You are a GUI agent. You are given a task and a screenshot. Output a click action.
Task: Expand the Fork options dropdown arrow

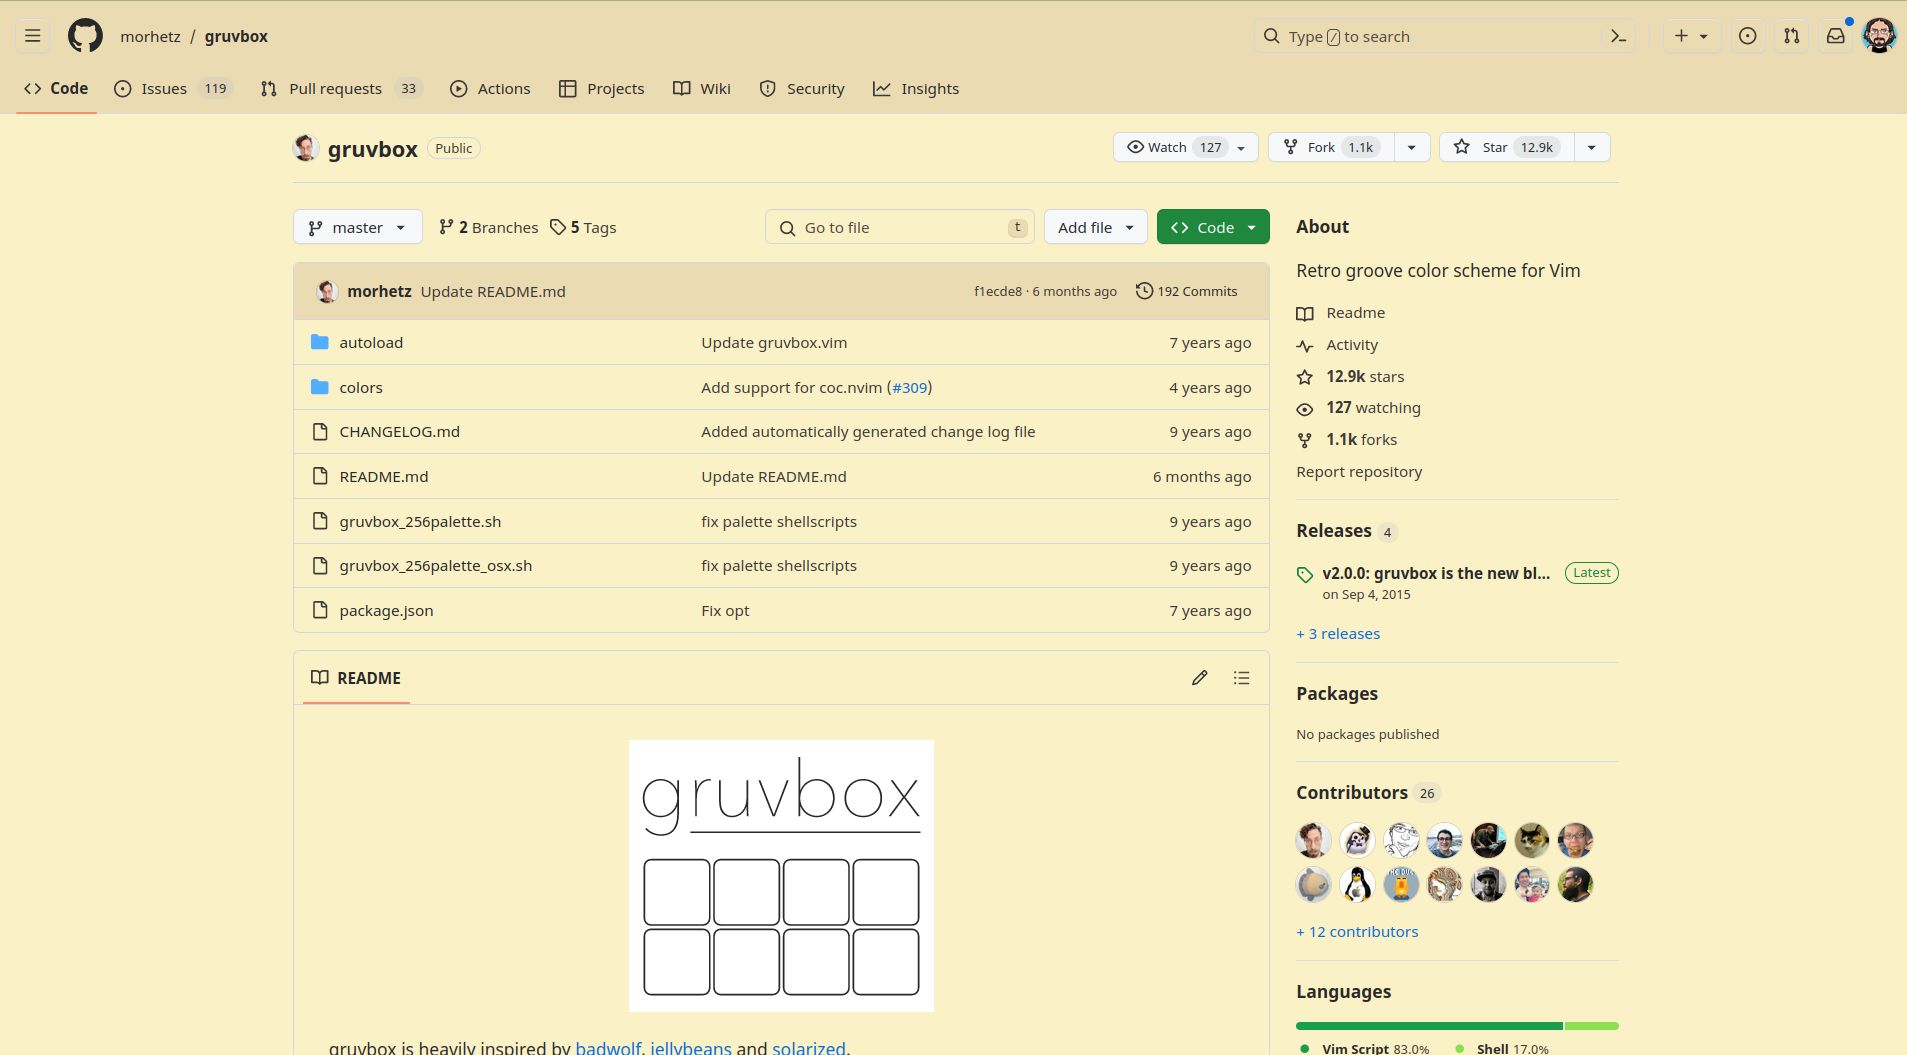1412,147
